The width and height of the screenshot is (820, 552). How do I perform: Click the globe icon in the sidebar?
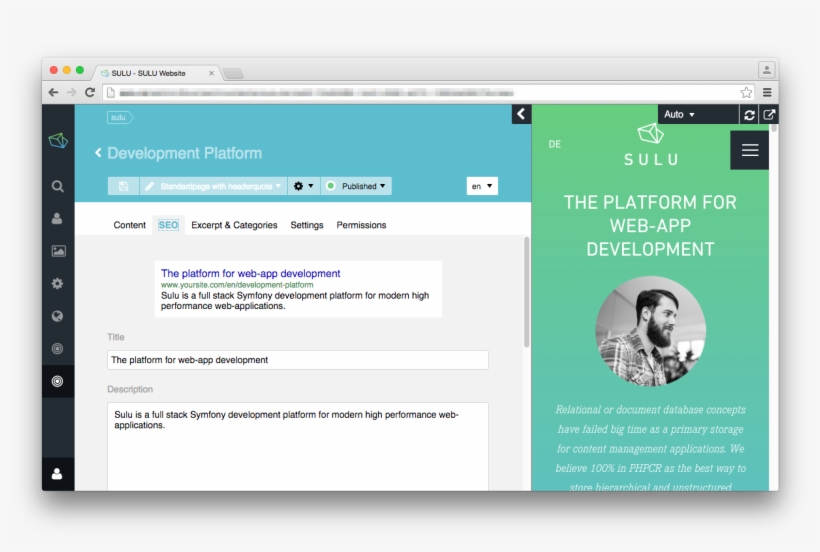pos(58,316)
